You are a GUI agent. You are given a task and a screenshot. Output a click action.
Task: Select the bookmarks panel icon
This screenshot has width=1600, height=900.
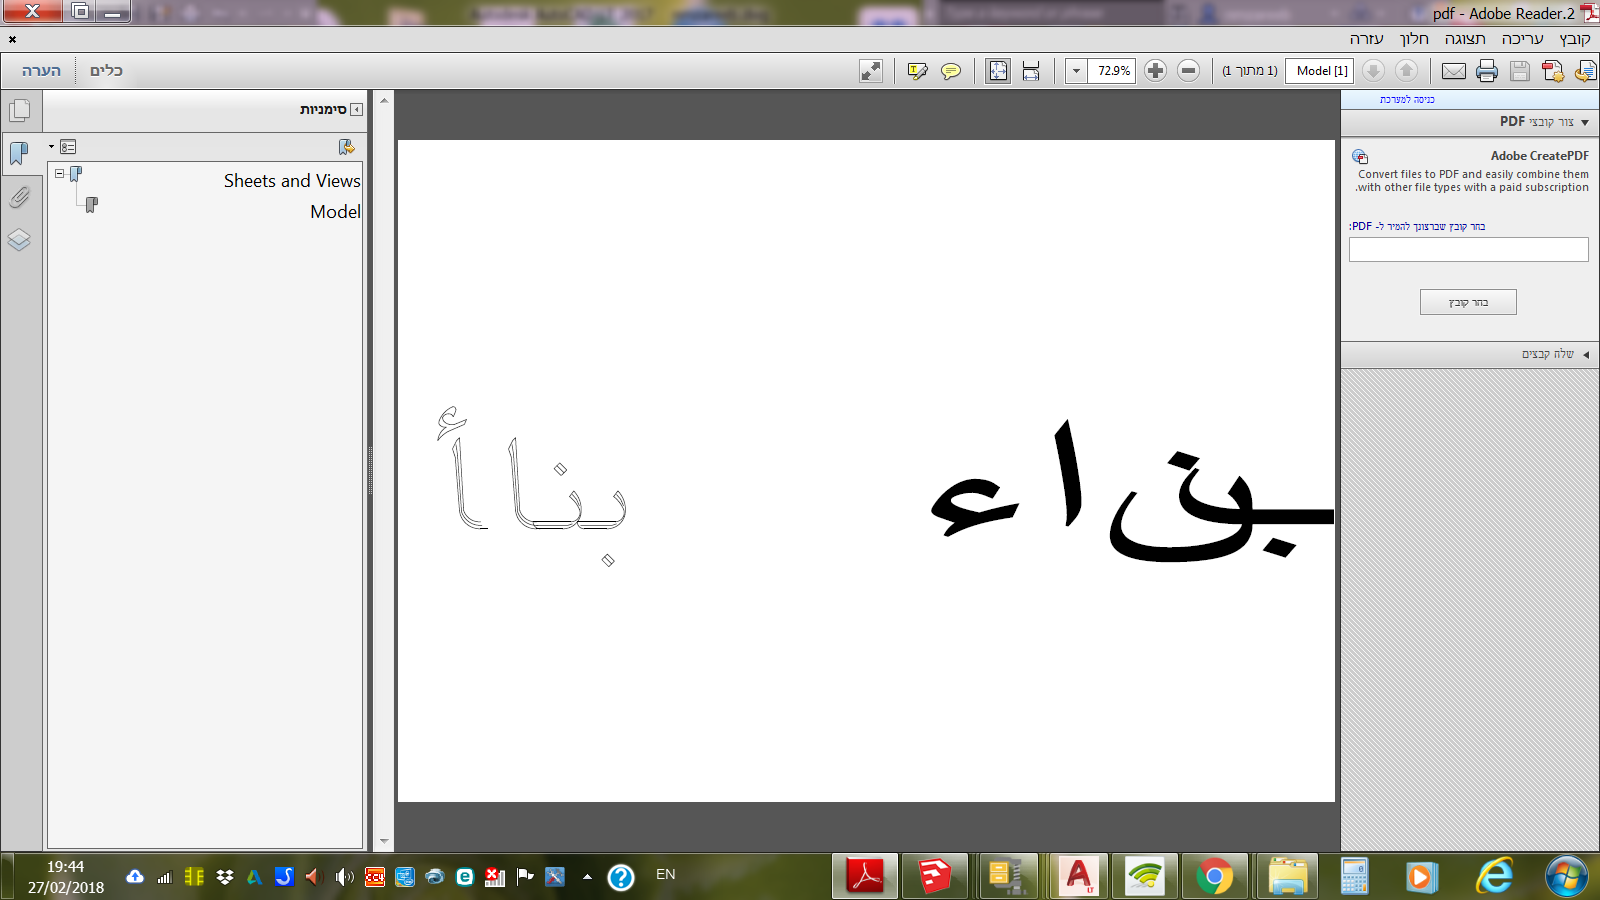tap(20, 152)
